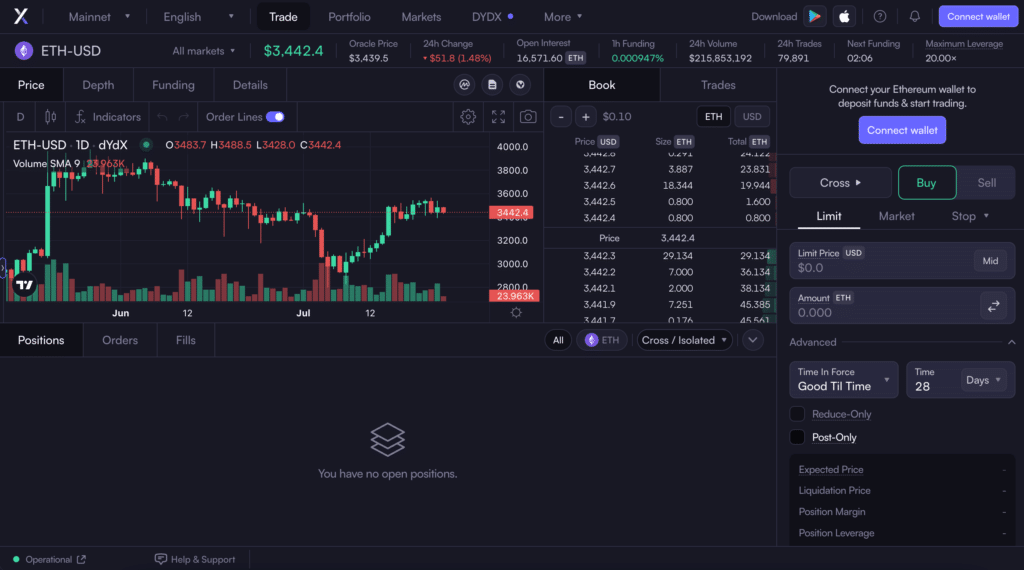Viewport: 1024px width, 570px height.
Task: Open More menu dropdown
Action: (562, 16)
